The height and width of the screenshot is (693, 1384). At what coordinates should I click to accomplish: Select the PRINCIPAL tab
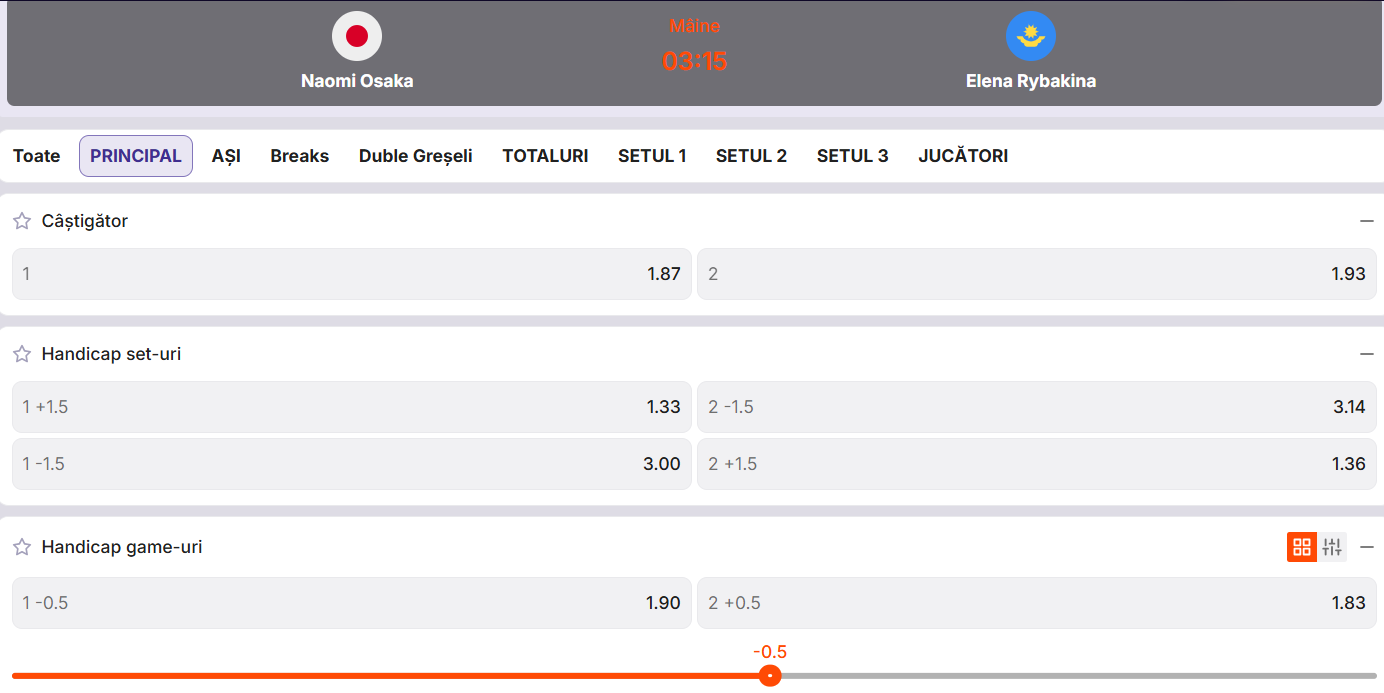click(136, 156)
